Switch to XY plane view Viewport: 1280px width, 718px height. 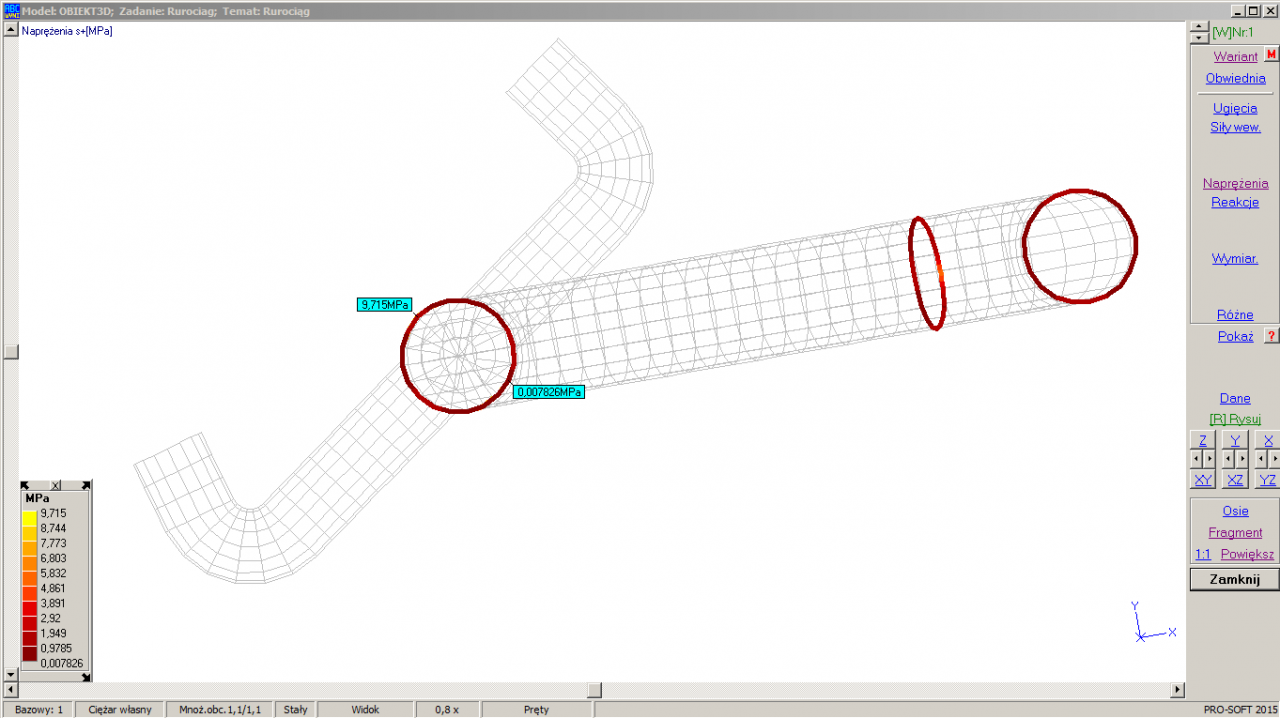[1203, 480]
